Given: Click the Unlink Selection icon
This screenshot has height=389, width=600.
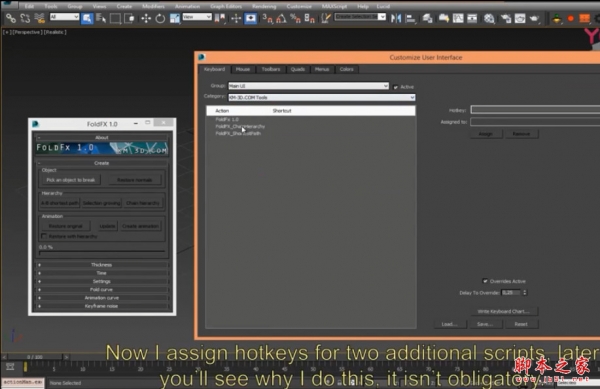Looking at the screenshot, I should click(25, 18).
